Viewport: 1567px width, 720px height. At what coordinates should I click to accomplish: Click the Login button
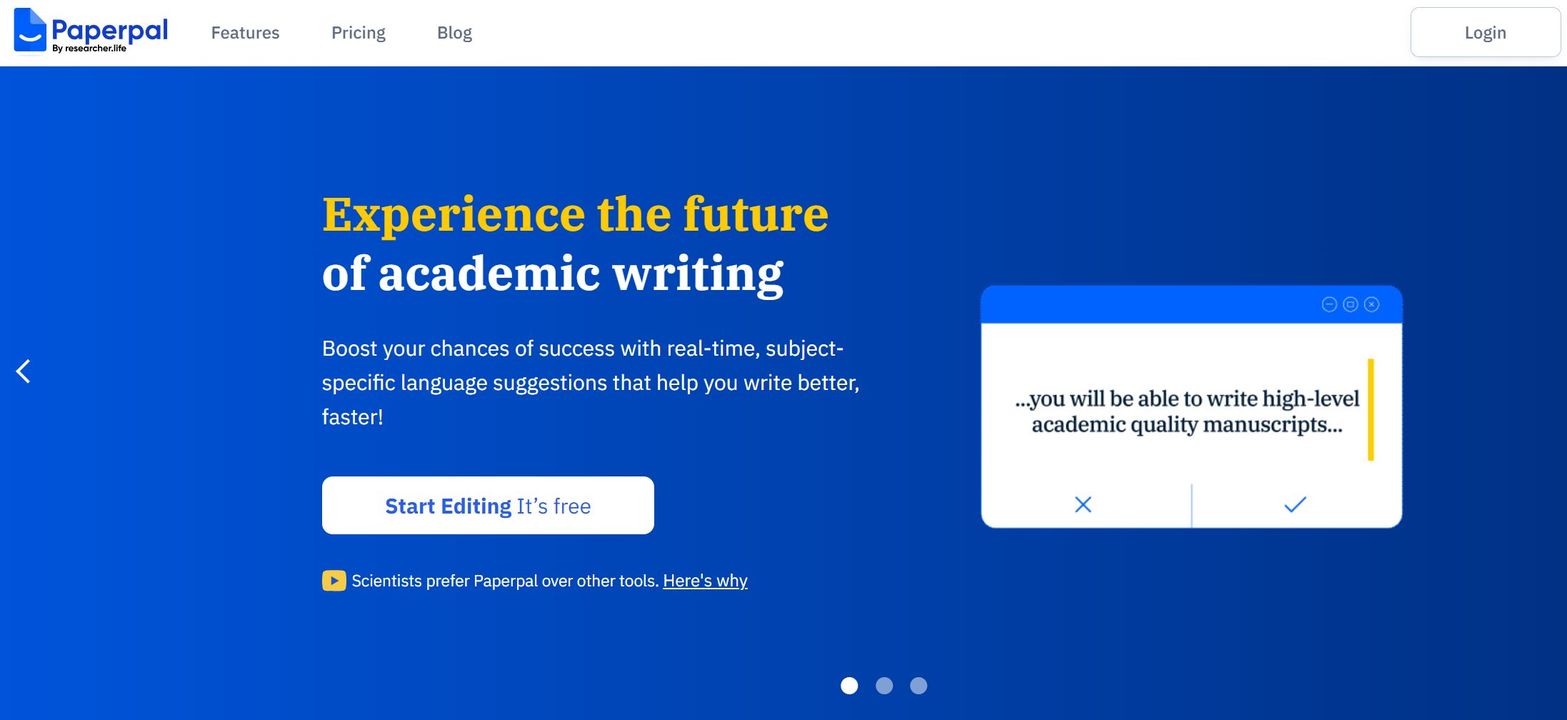click(x=1485, y=32)
